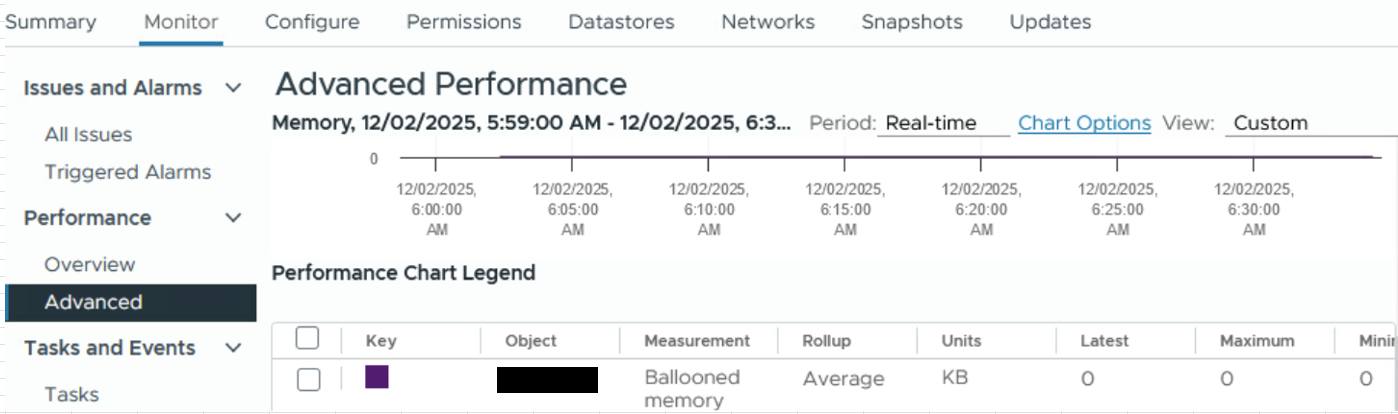Viewport: 1398px width, 414px height.
Task: Sort legend by Latest column header
Action: click(x=1104, y=341)
